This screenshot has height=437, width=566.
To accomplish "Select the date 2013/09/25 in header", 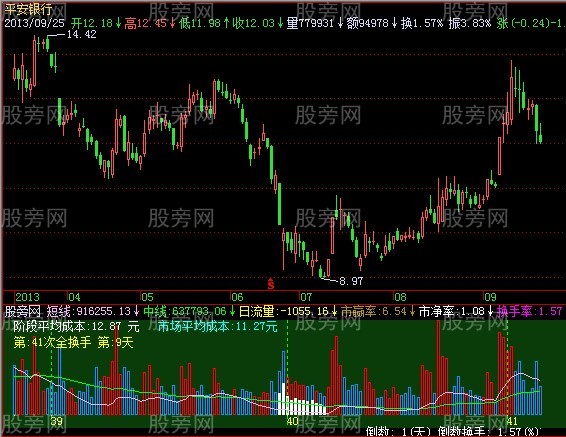I will (35, 23).
